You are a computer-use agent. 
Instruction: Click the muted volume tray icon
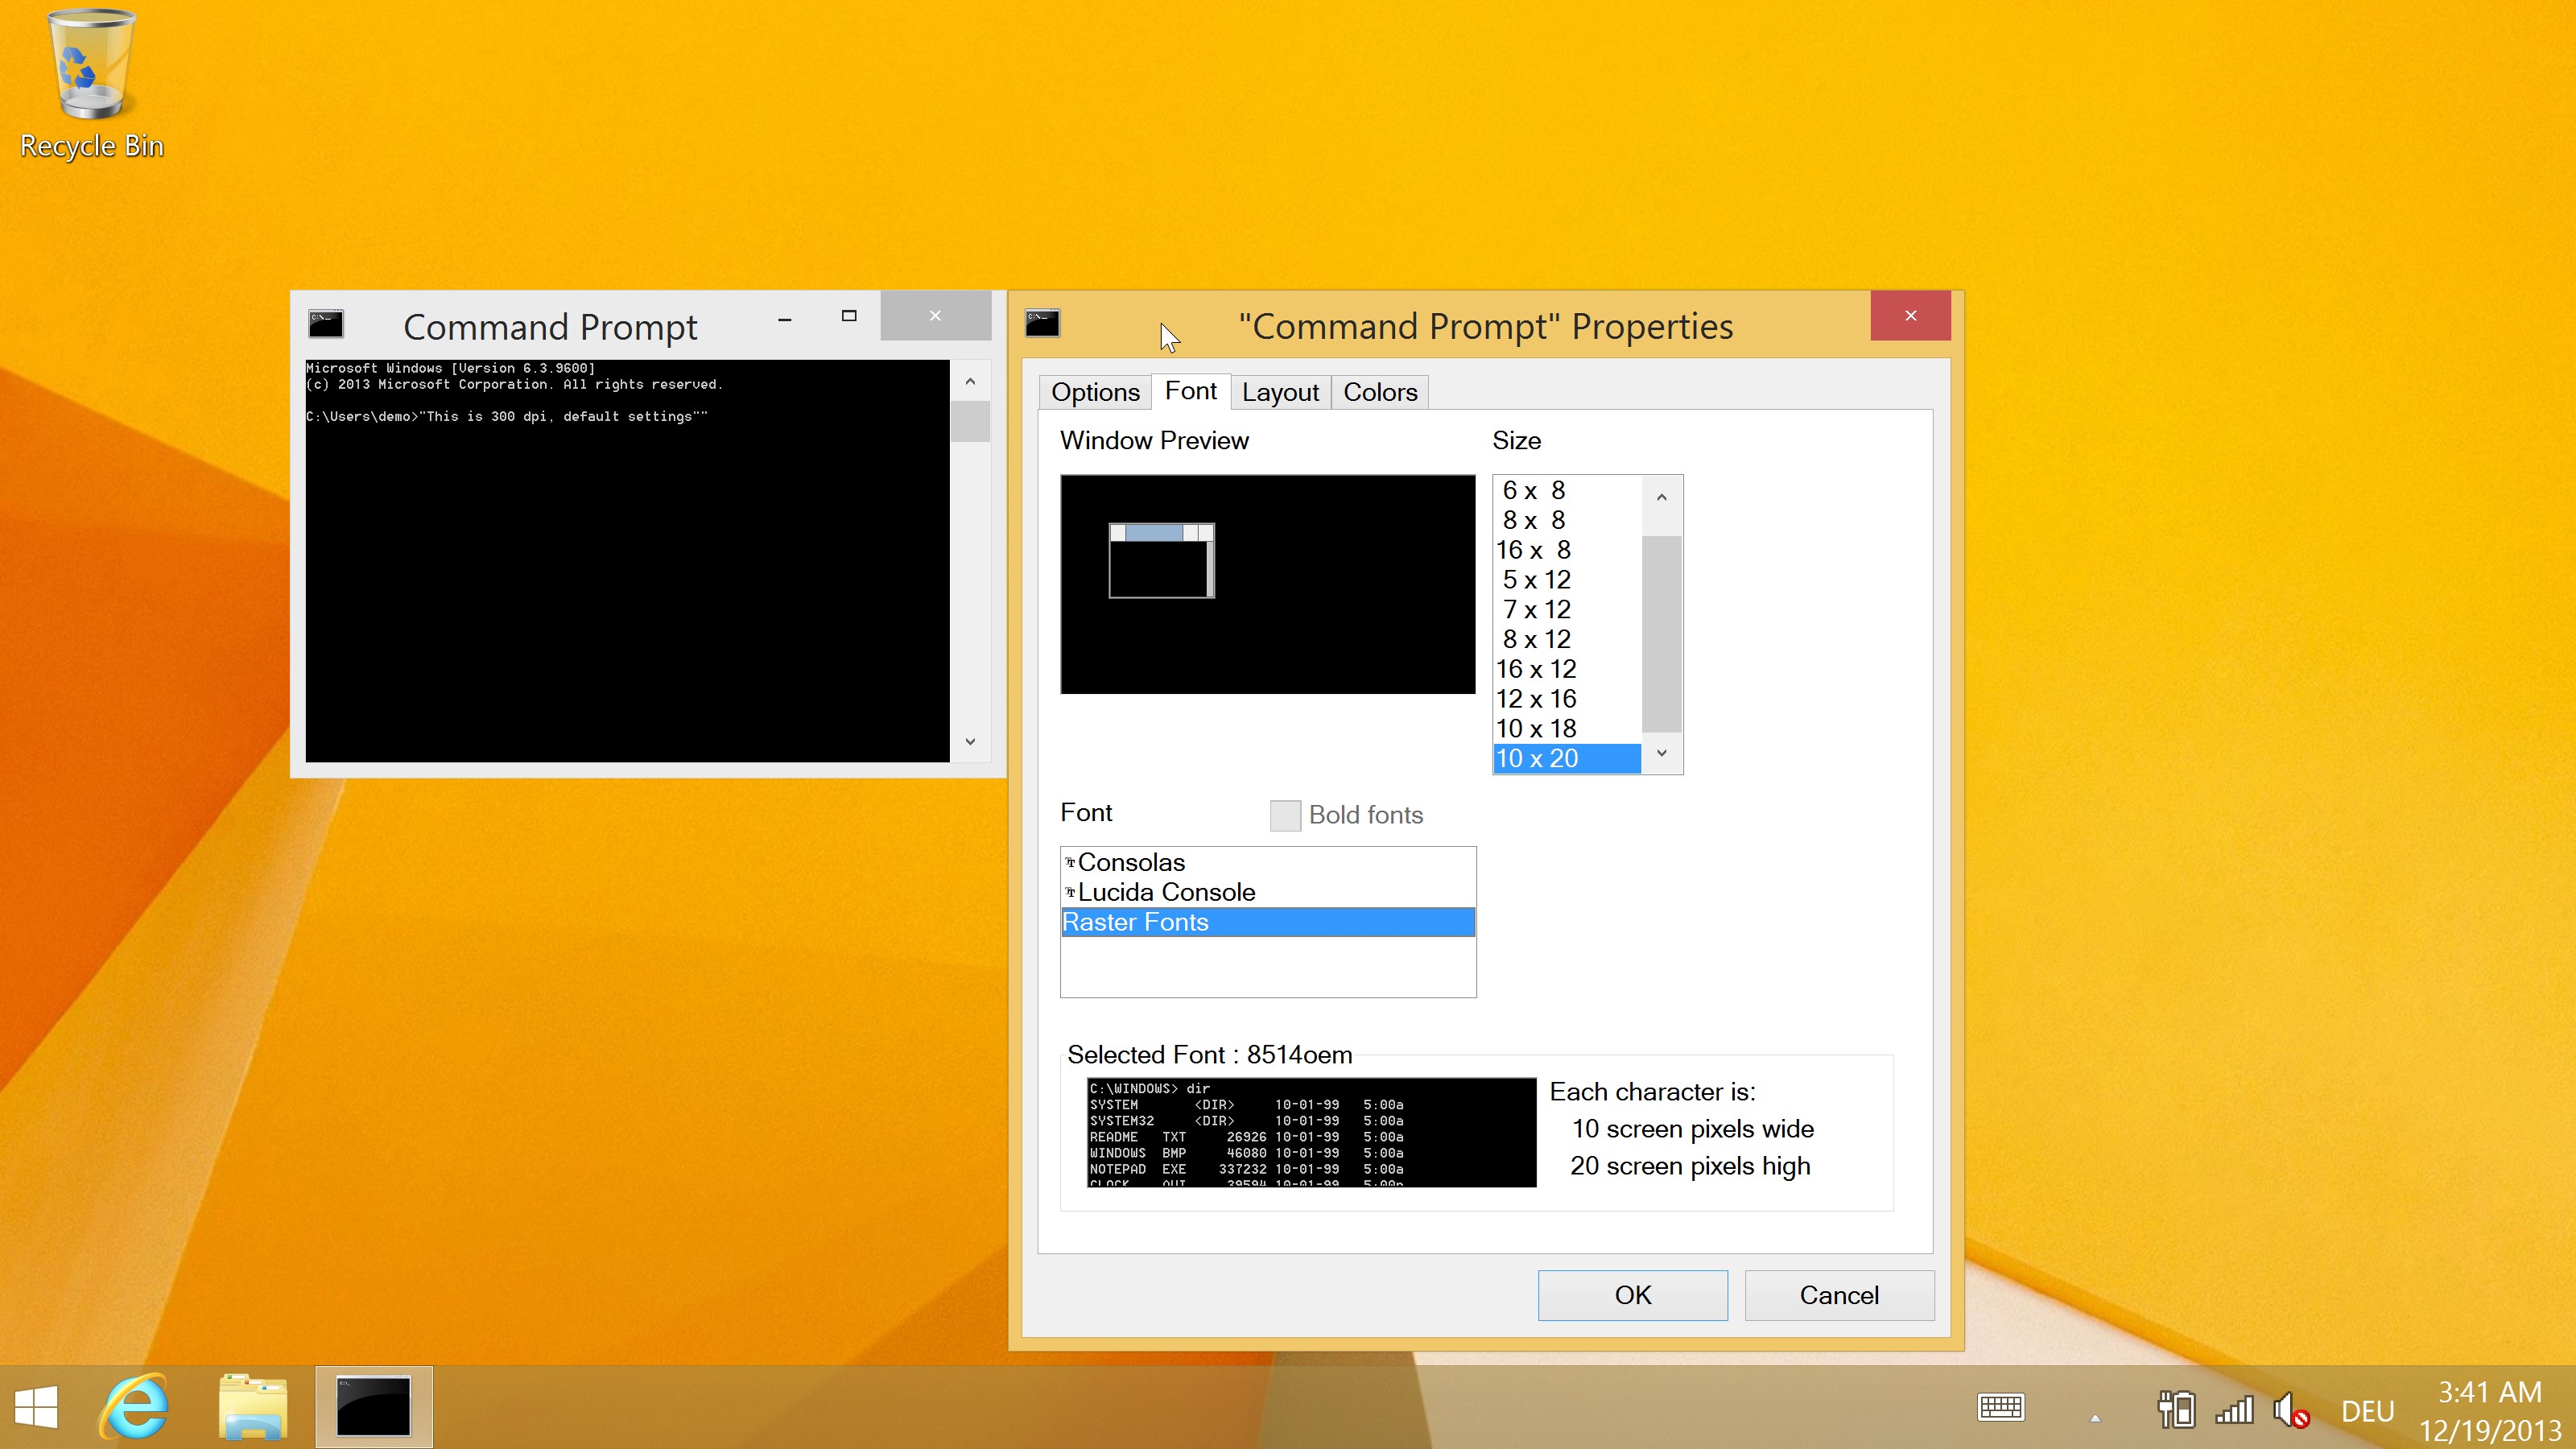click(x=2291, y=1410)
